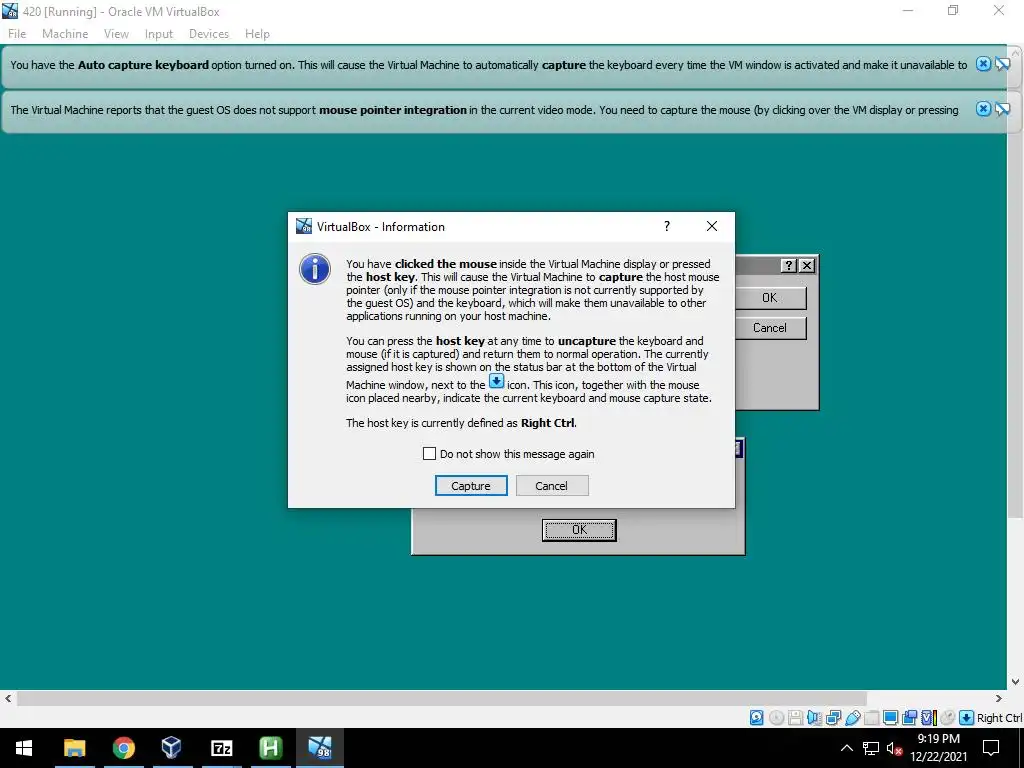Click the lower guest OK button
The height and width of the screenshot is (768, 1024).
579,530
